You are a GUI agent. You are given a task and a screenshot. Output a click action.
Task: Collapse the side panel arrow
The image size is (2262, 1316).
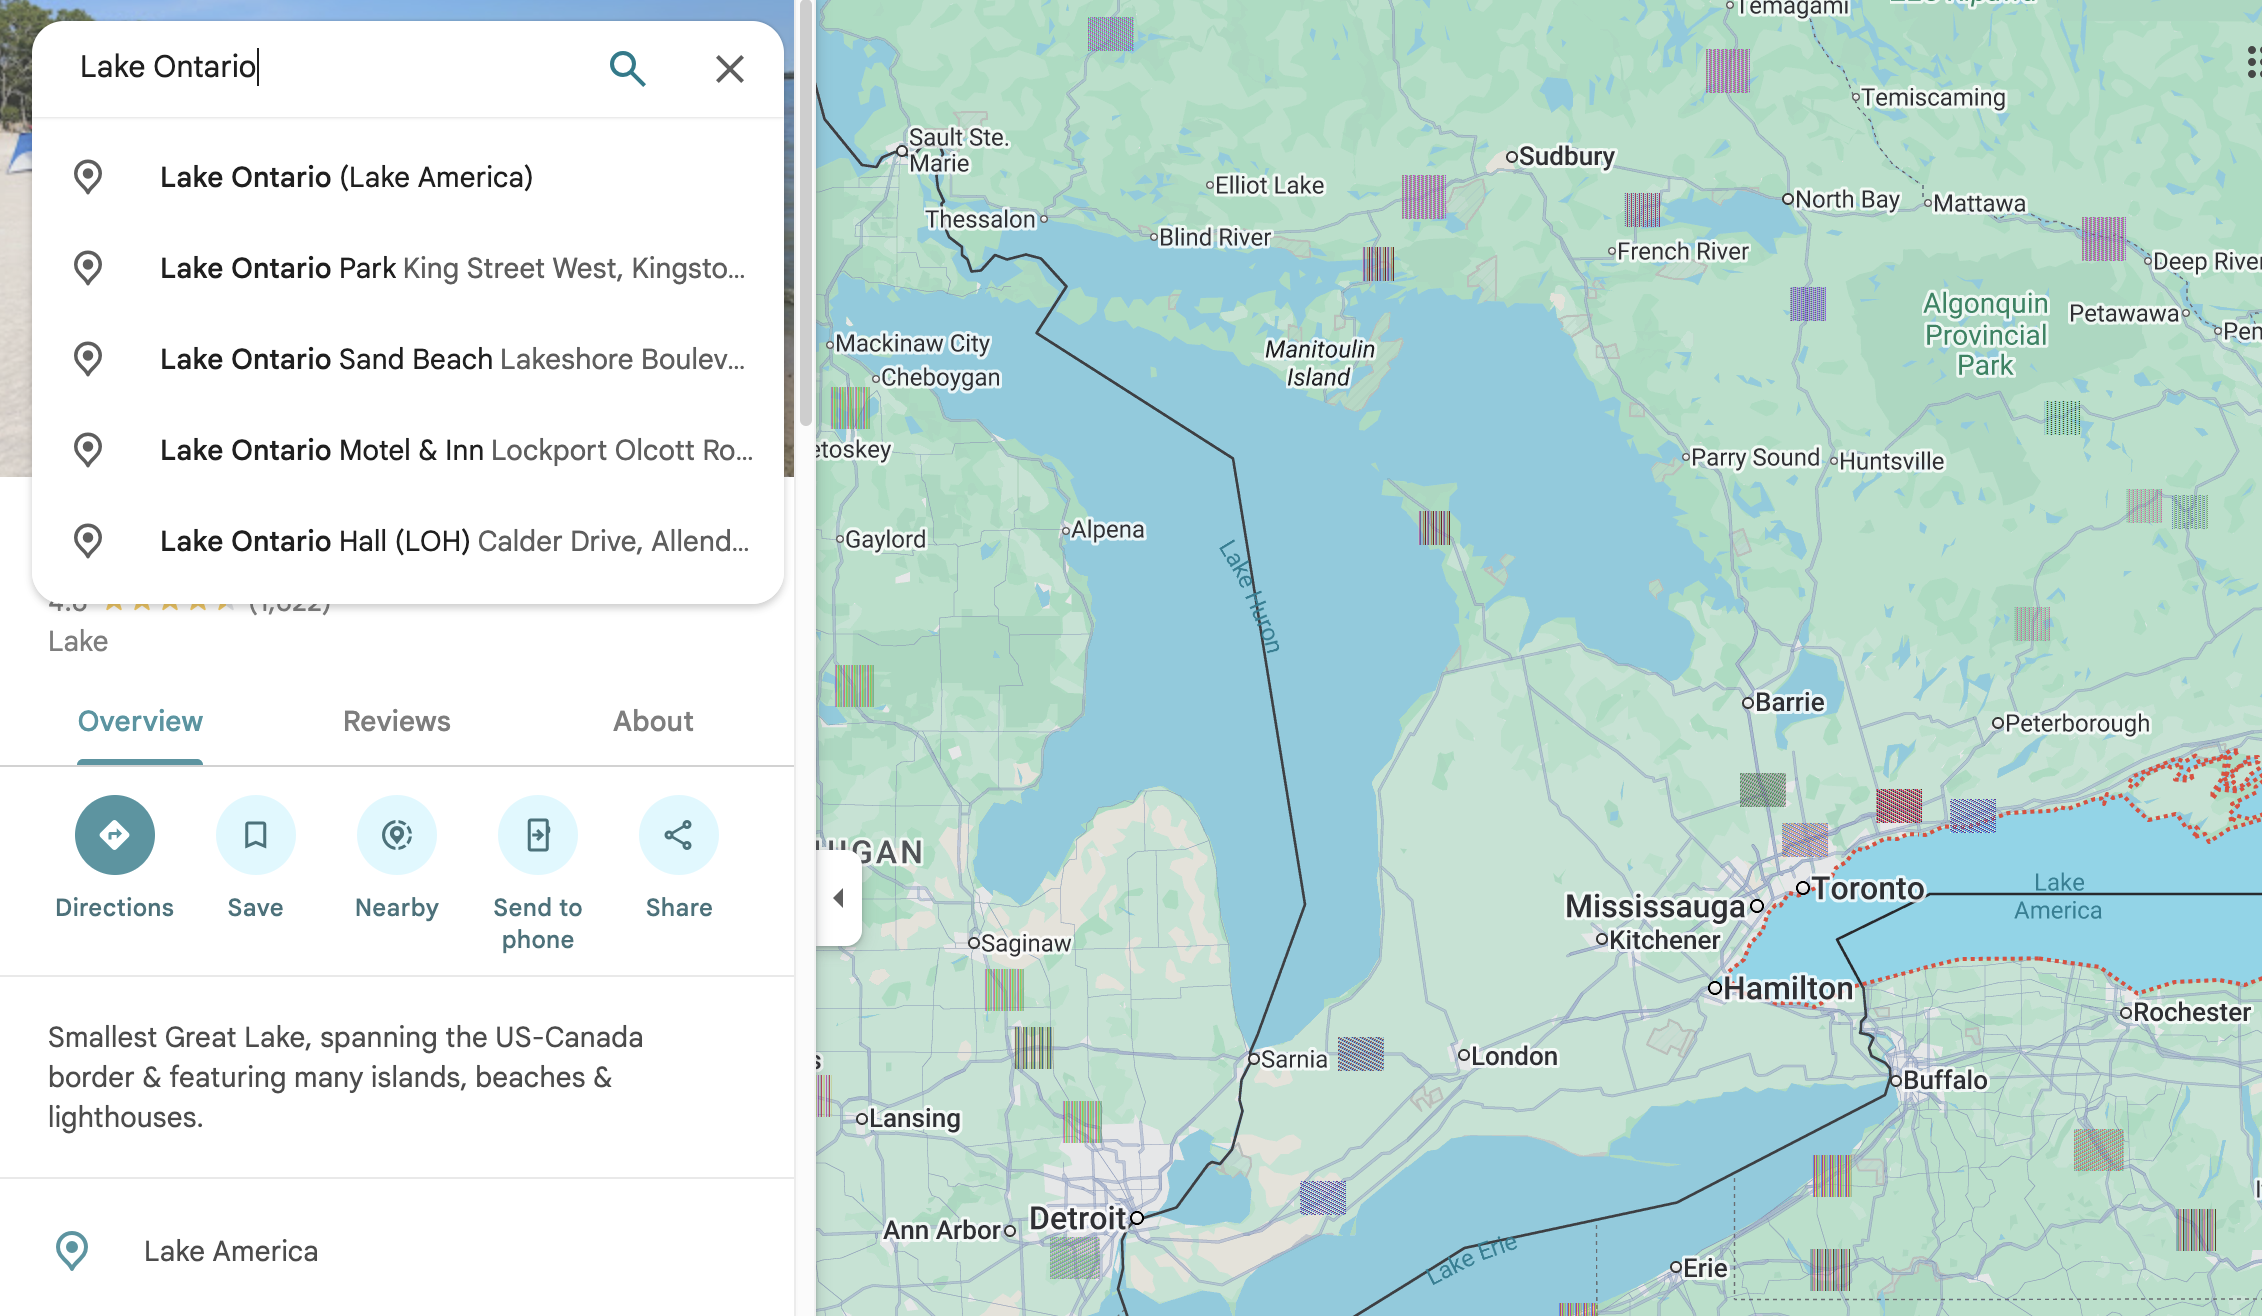coord(839,898)
